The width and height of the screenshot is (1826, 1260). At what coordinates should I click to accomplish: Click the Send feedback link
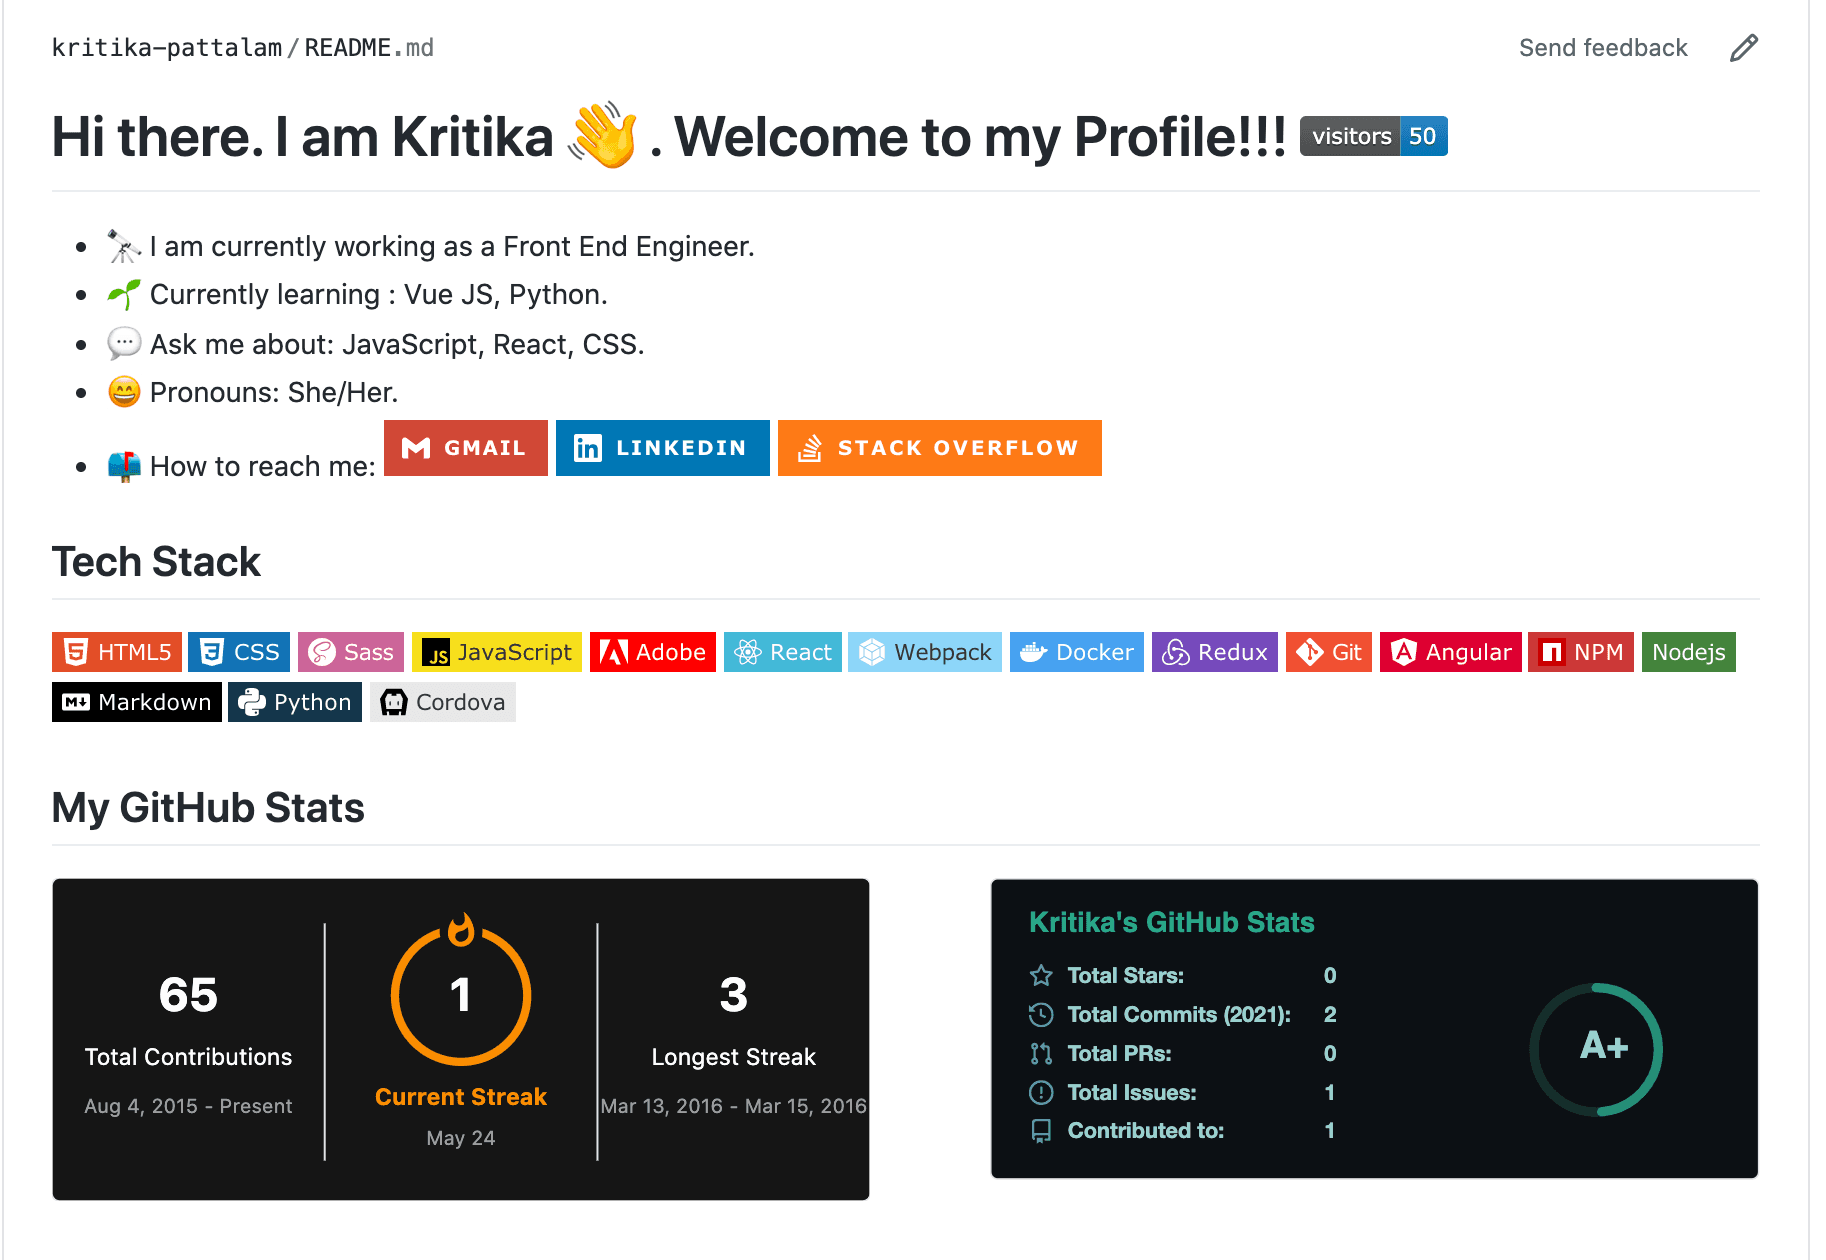click(x=1603, y=47)
